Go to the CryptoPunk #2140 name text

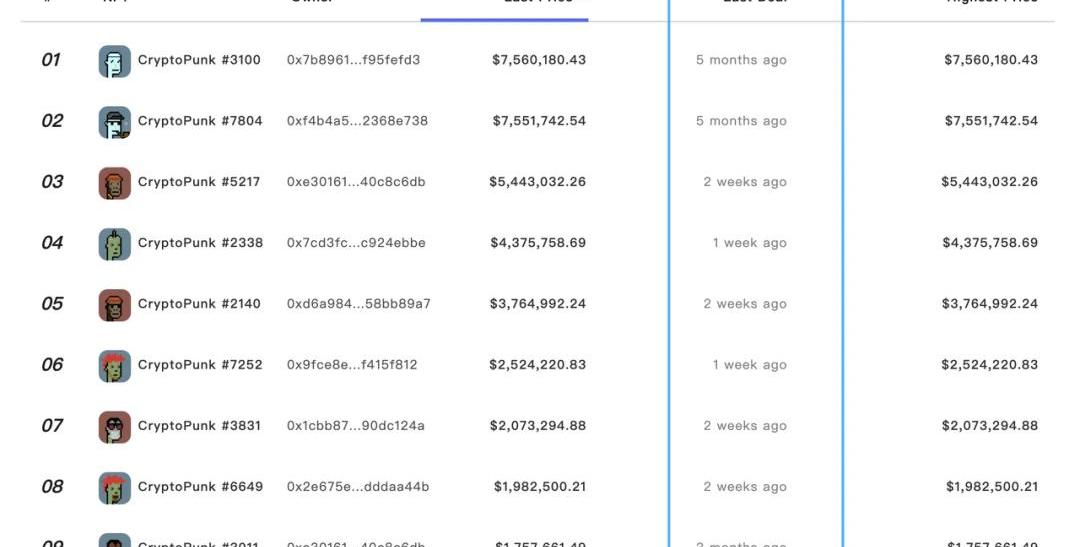[x=199, y=304]
